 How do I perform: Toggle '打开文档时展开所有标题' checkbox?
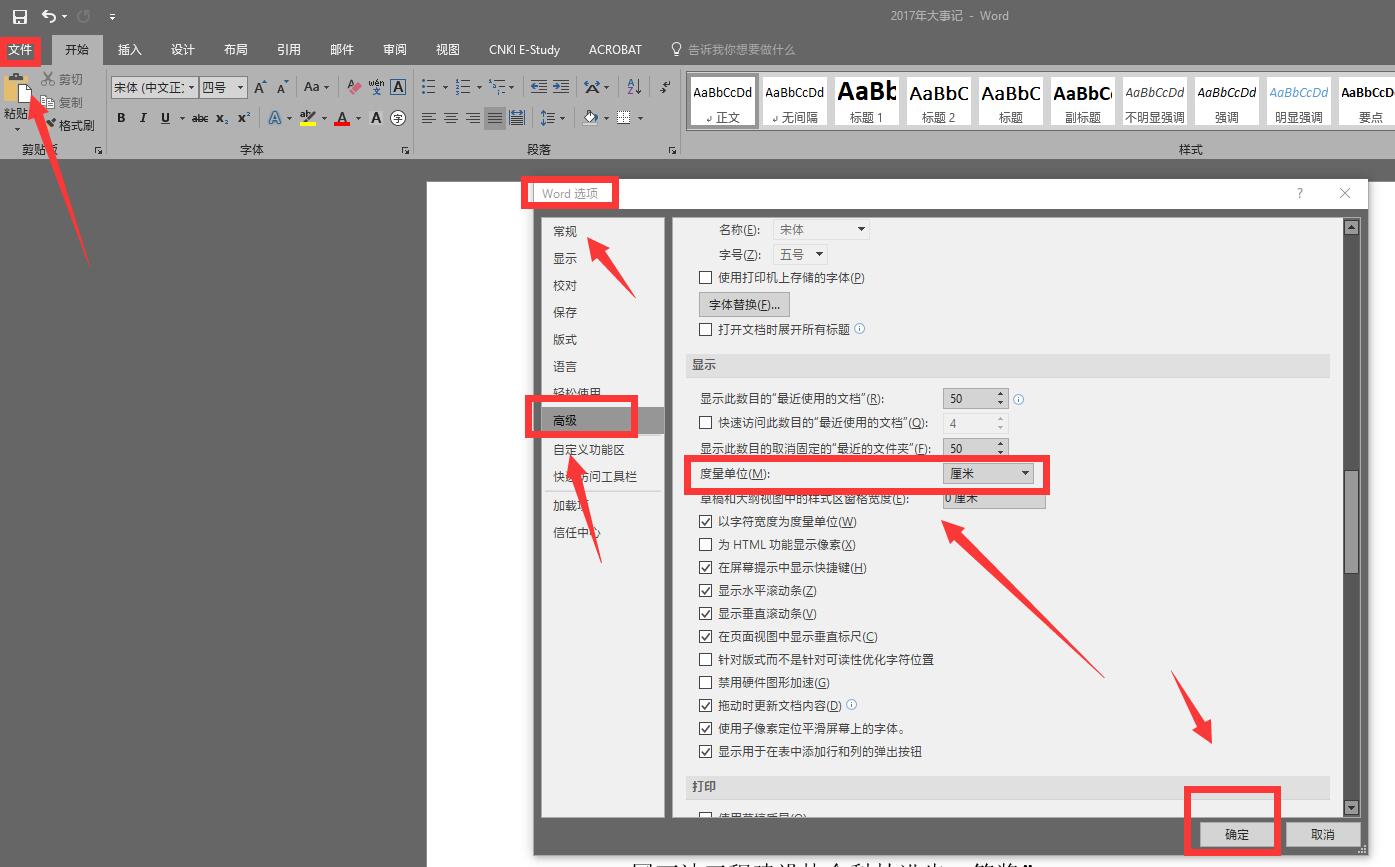coord(706,329)
